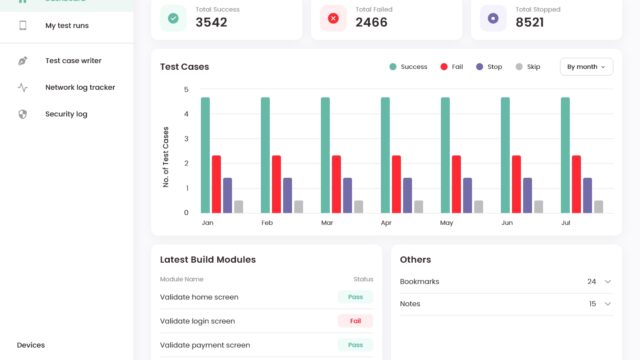Open My test runs in sidebar
This screenshot has width=640, height=360.
67,25
